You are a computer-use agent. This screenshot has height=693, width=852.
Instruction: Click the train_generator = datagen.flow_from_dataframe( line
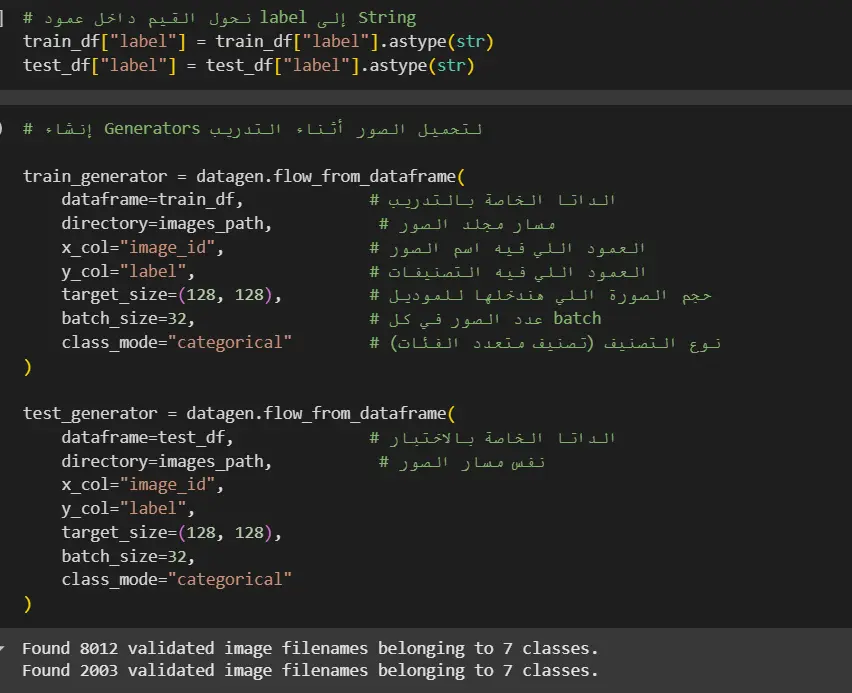(244, 177)
